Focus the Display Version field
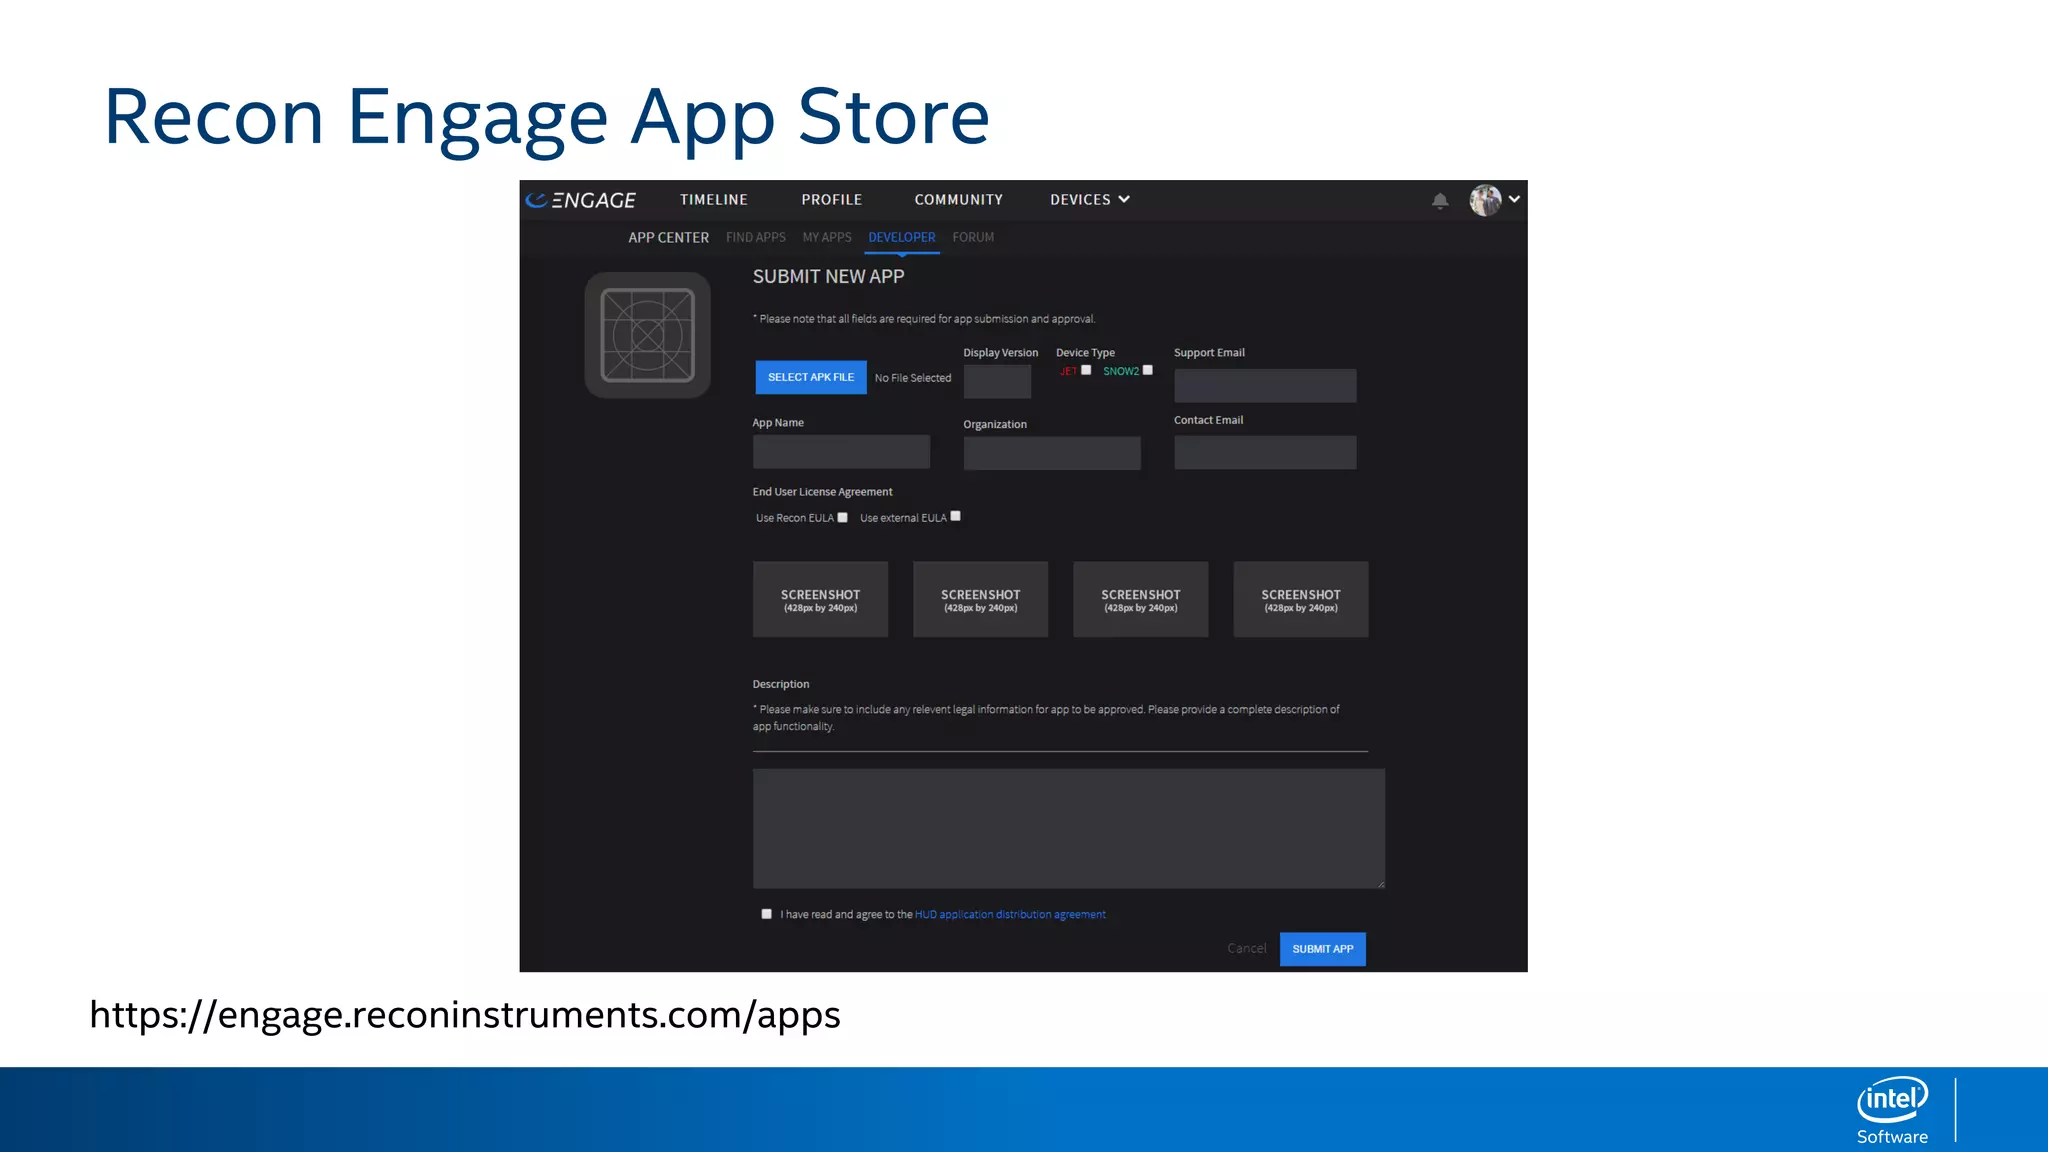The height and width of the screenshot is (1152, 2048). 997,381
